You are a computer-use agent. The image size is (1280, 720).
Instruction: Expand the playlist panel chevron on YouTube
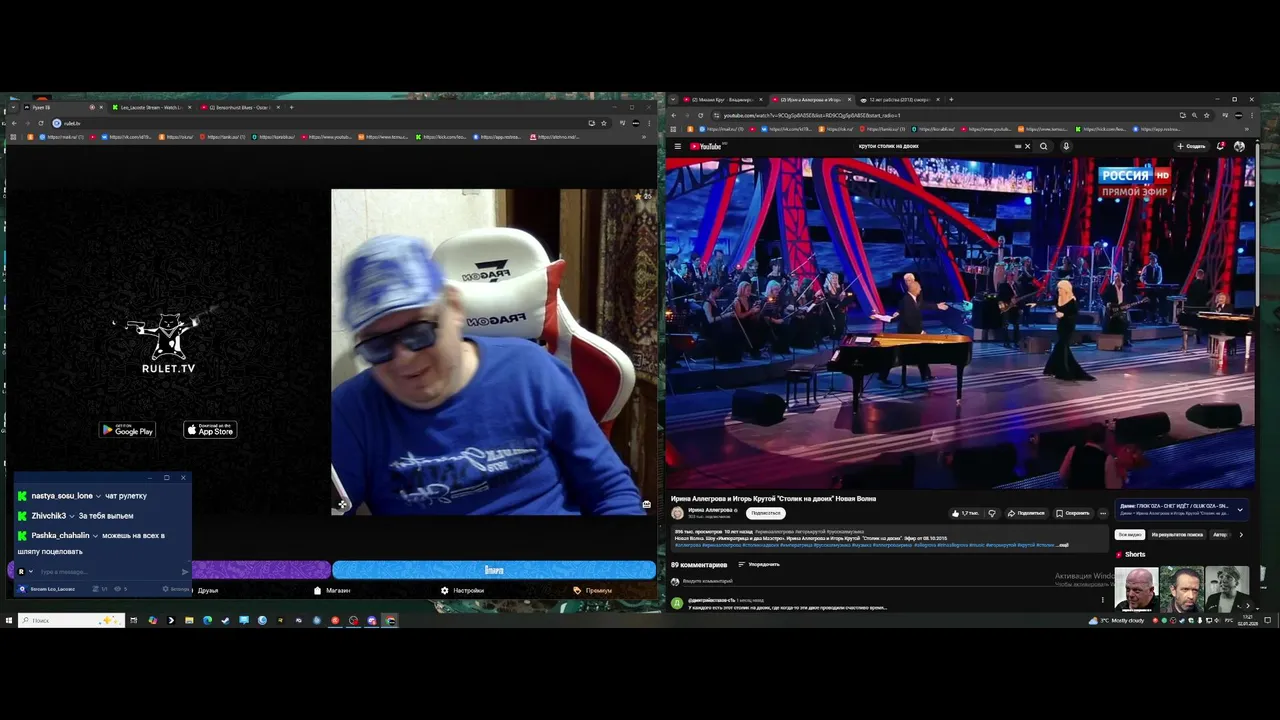click(1240, 510)
